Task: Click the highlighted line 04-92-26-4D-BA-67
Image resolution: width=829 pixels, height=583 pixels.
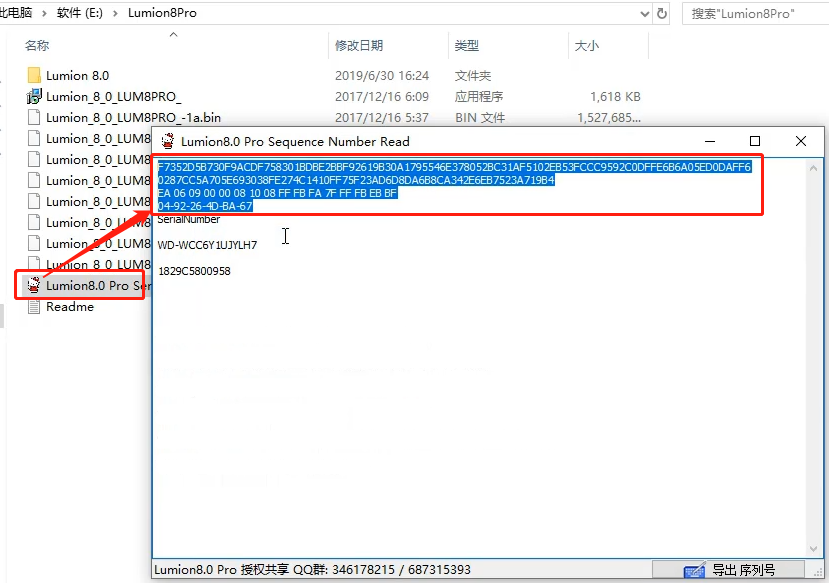Action: coord(205,206)
